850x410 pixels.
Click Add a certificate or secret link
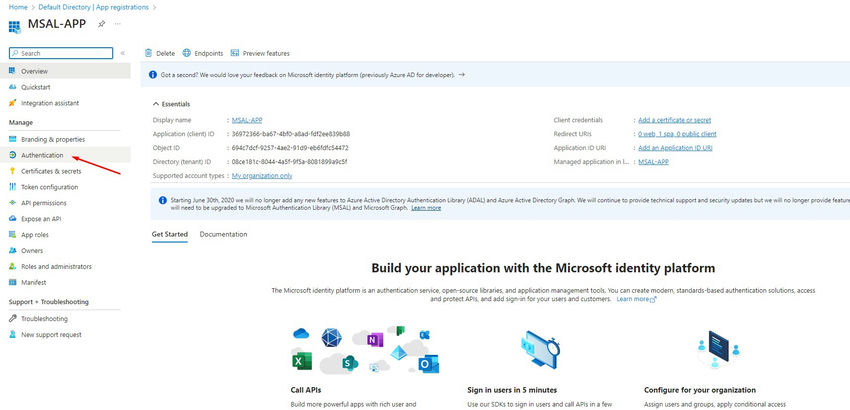click(675, 119)
